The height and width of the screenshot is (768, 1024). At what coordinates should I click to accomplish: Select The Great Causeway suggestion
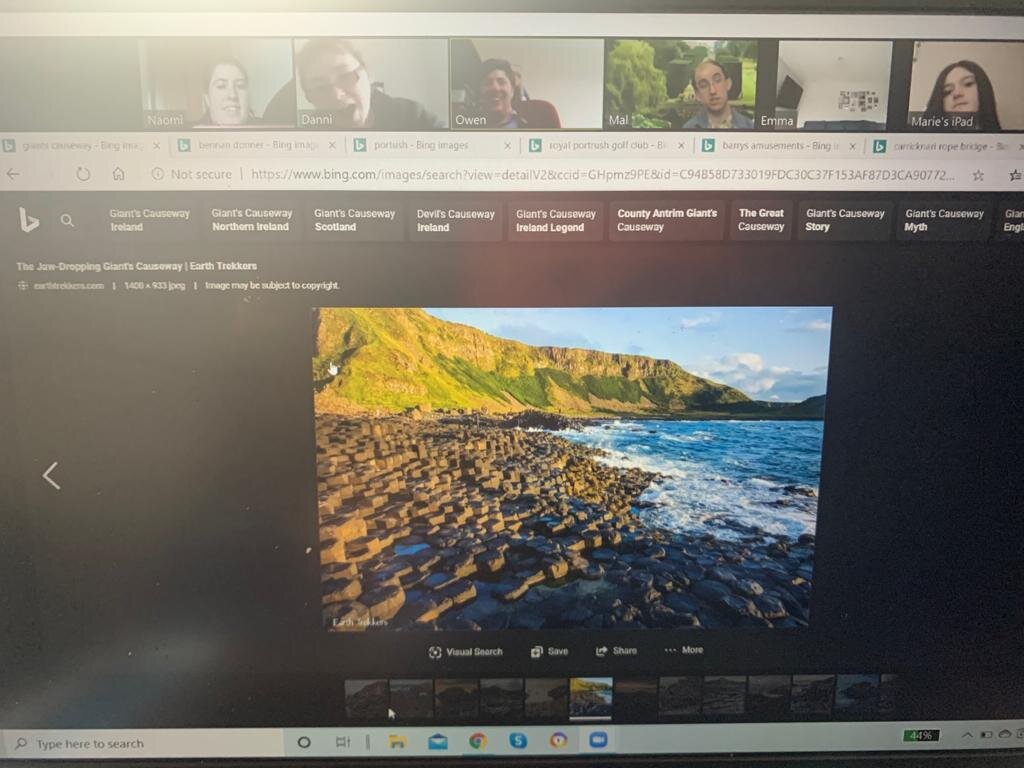click(x=761, y=220)
